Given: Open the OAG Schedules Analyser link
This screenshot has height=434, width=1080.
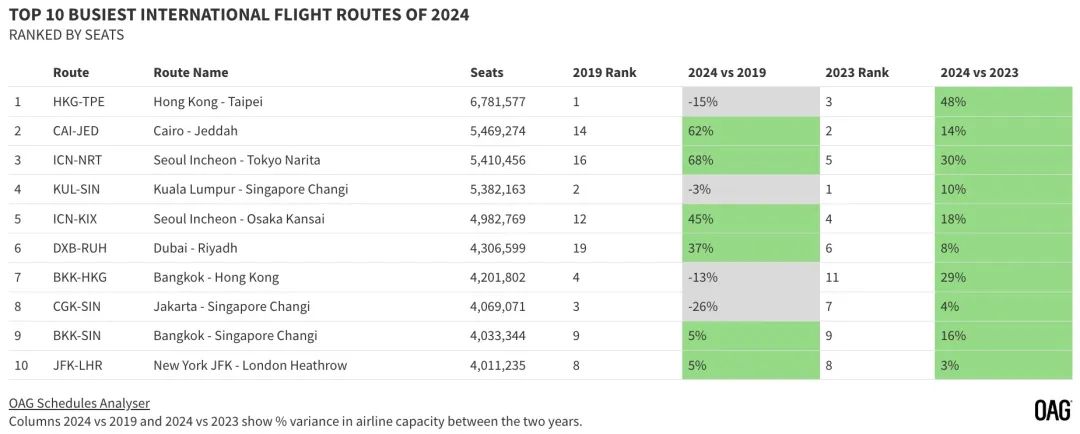Looking at the screenshot, I should (x=79, y=403).
